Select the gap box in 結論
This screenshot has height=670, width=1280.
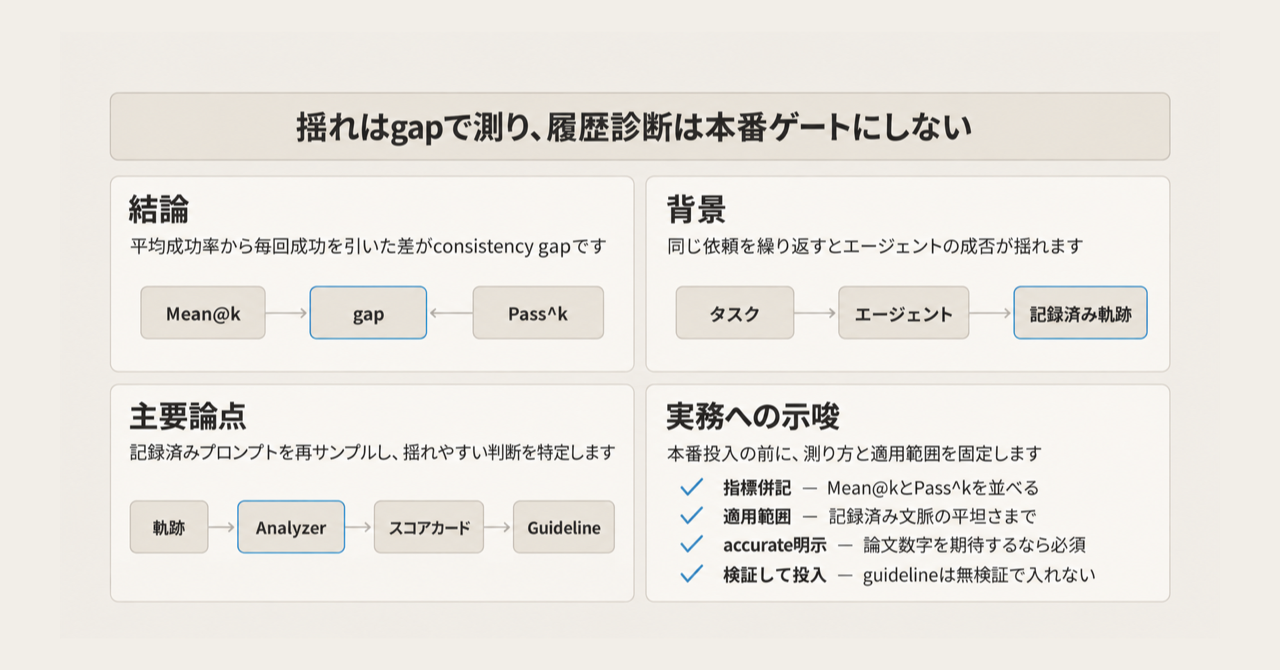pyautogui.click(x=368, y=313)
